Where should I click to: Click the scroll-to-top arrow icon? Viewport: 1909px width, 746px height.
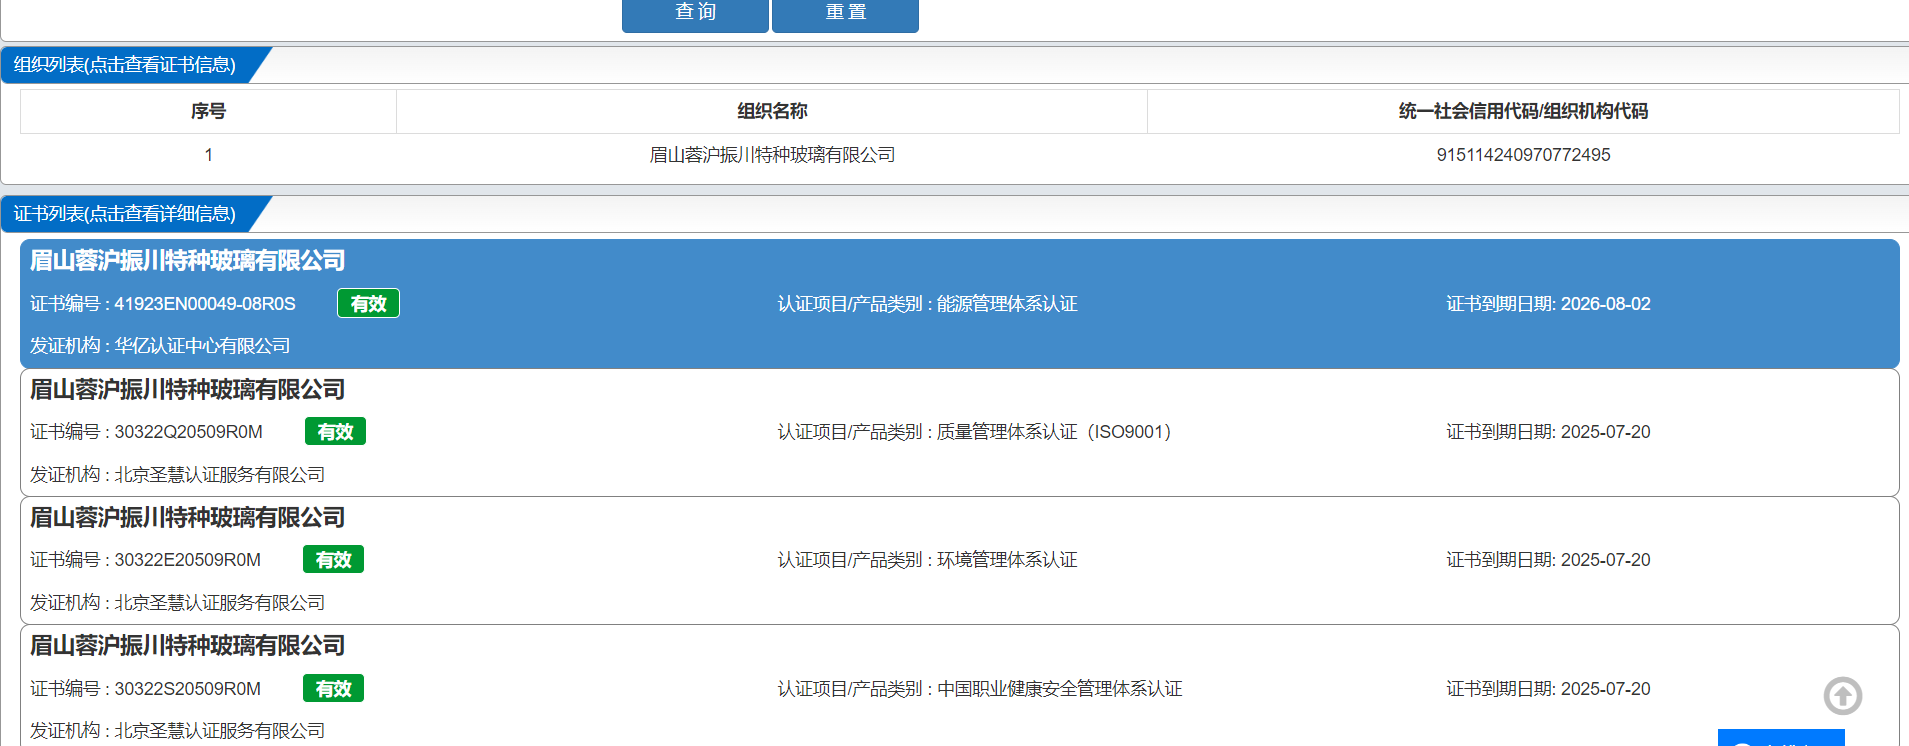coord(1842,696)
